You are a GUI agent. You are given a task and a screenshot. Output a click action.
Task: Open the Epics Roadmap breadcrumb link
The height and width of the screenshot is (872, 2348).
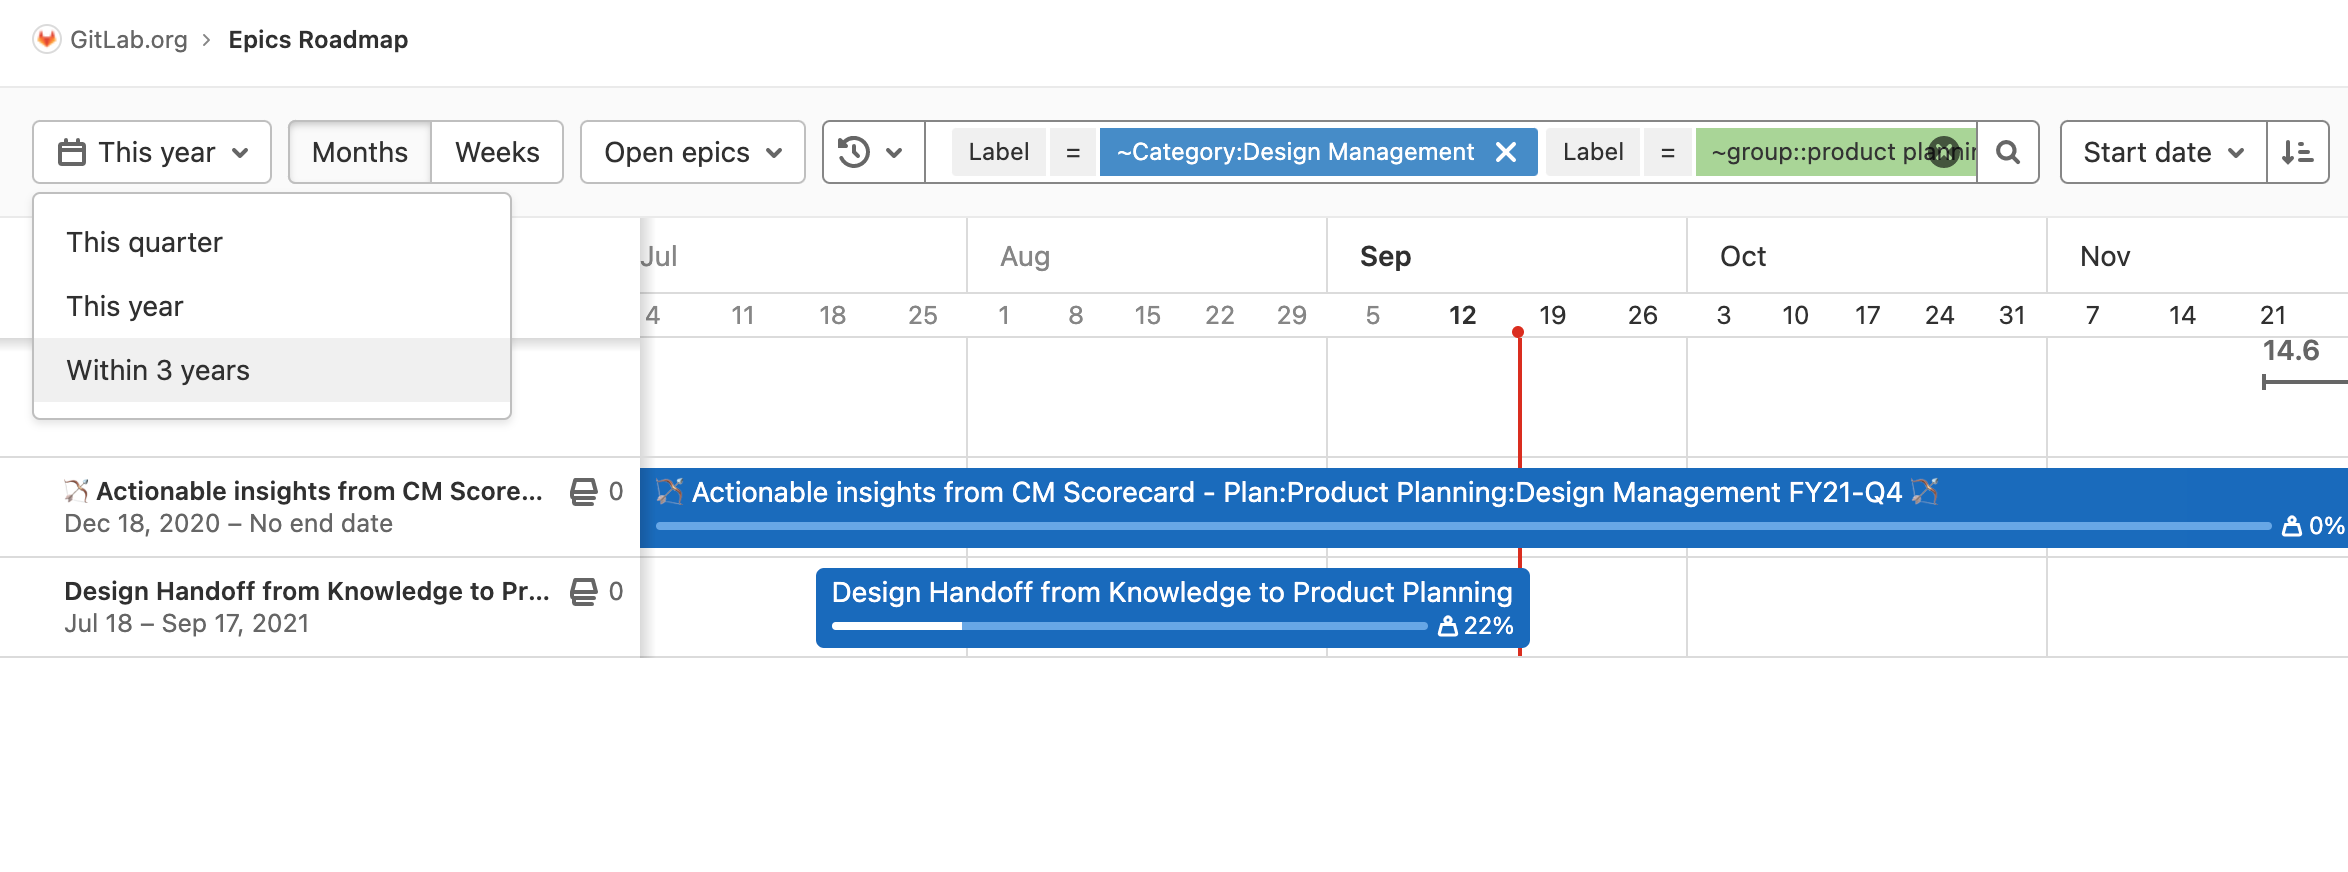click(319, 40)
